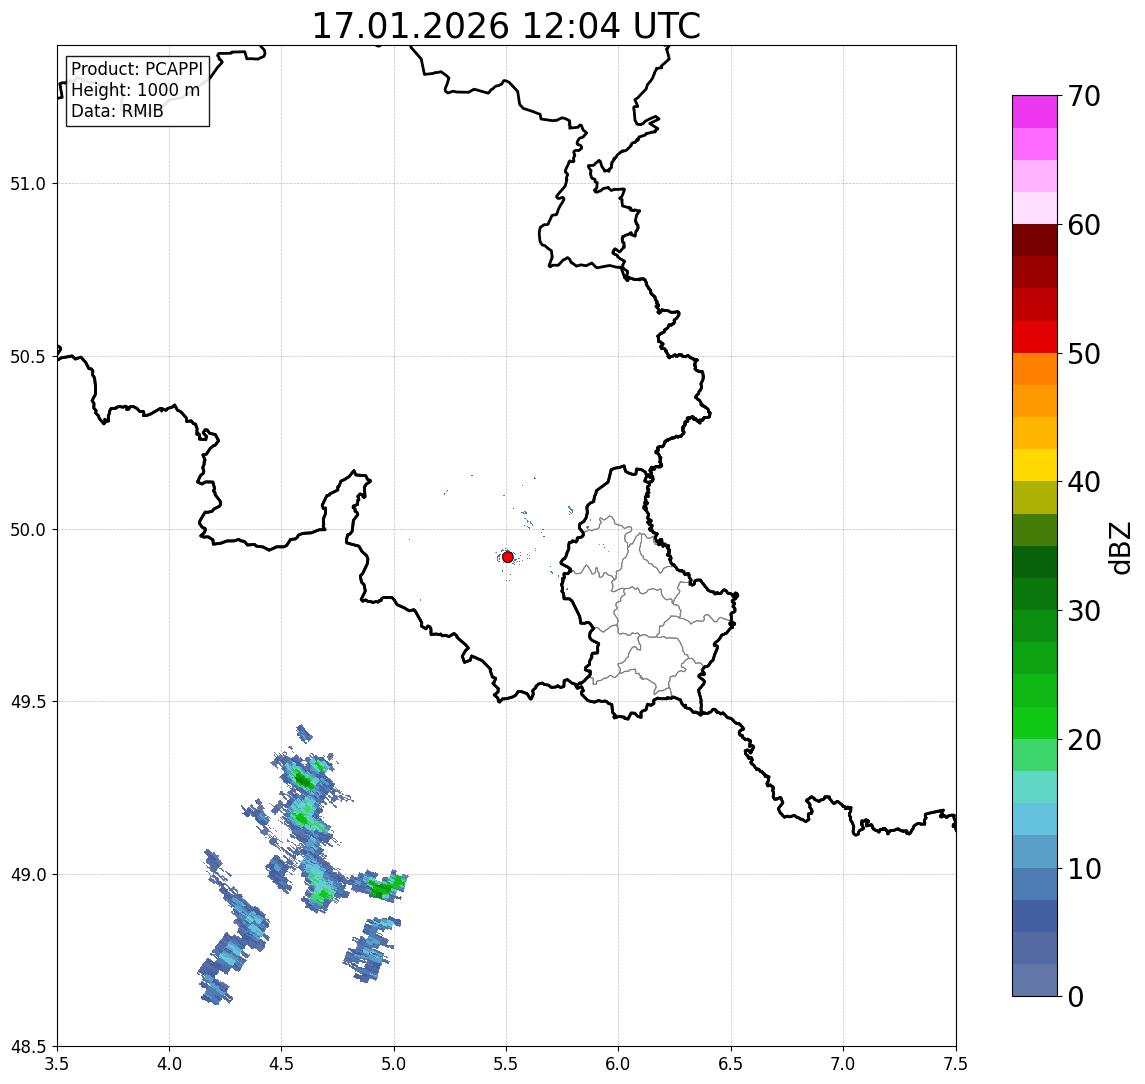
Task: Click latitude axis label 50.0
Action: 28,530
